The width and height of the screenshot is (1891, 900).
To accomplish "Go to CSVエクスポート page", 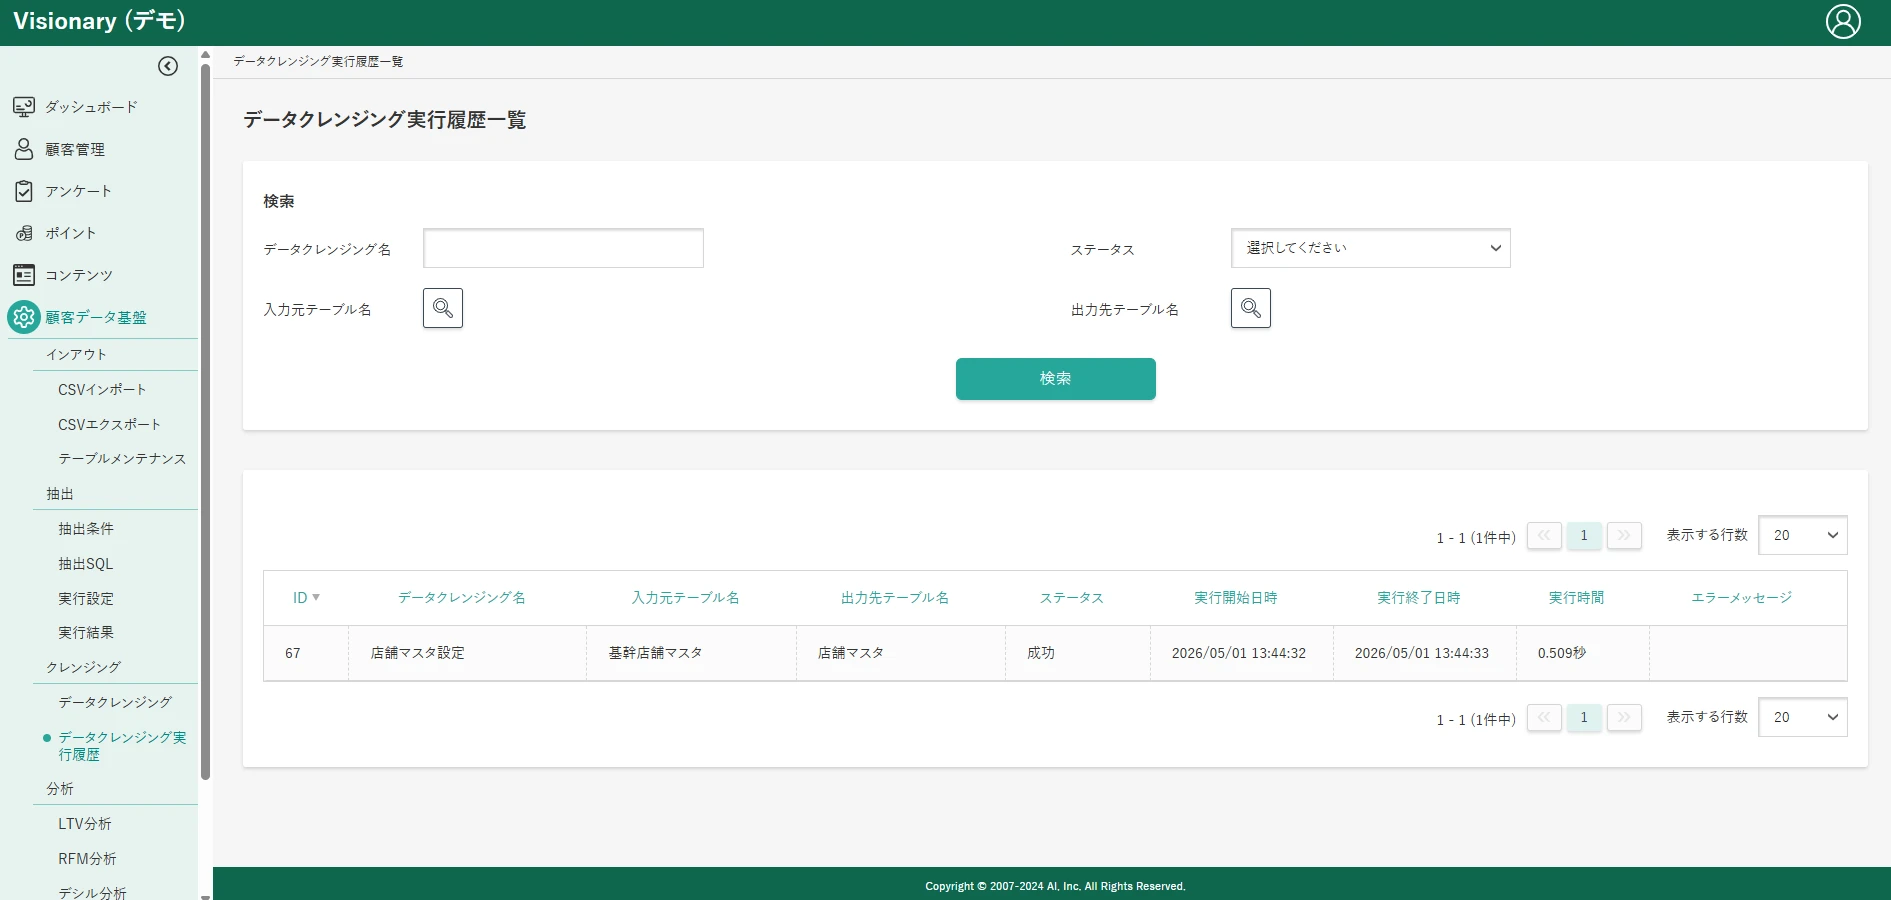I will pos(109,424).
